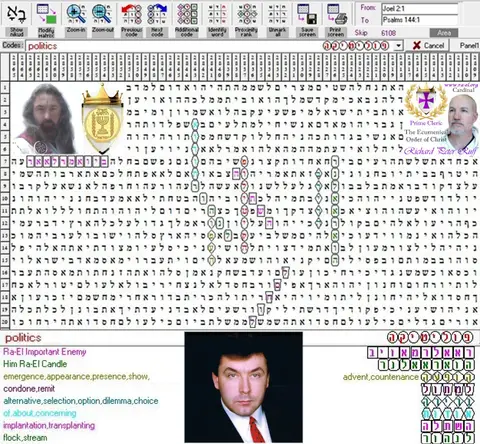Select the 'Him Ra-El Candle' legend entry

(x=35, y=364)
